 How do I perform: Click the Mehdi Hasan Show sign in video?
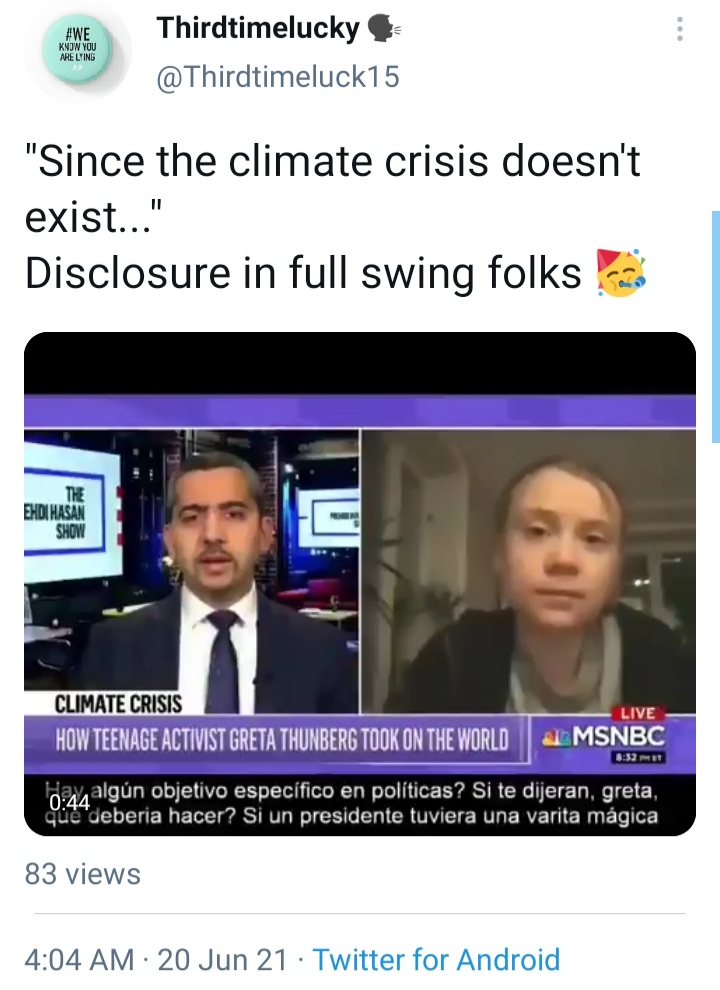click(x=63, y=513)
